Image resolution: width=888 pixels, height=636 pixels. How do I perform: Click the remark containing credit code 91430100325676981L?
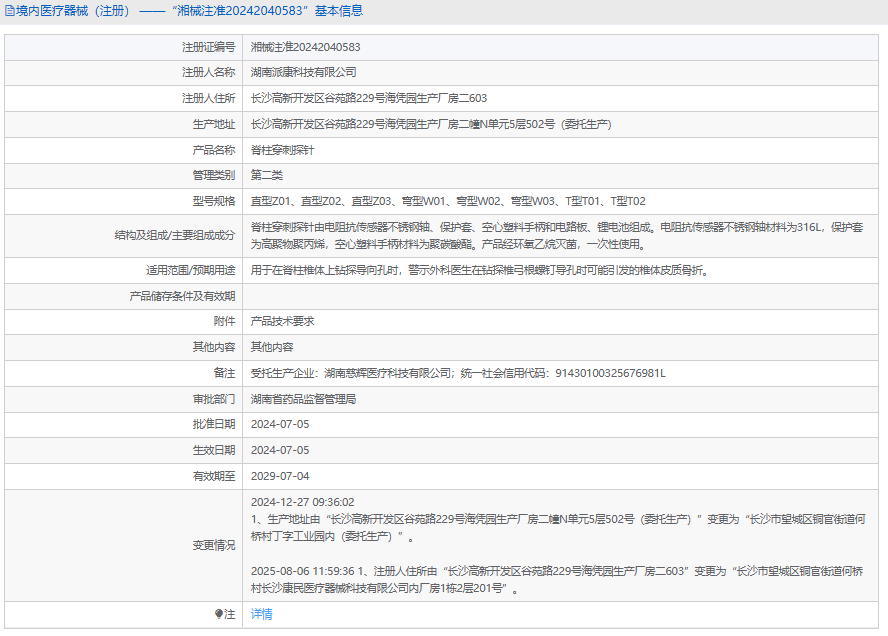(x=458, y=373)
